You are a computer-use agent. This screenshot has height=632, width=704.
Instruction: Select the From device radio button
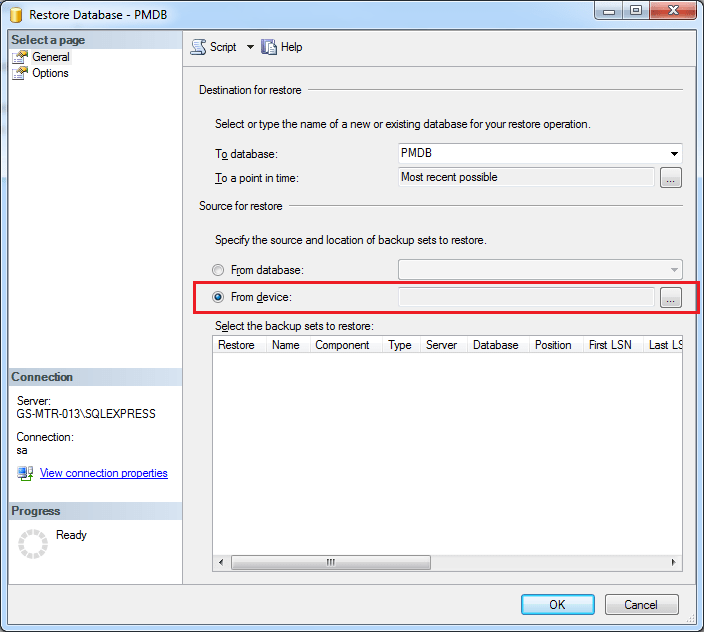click(x=218, y=297)
